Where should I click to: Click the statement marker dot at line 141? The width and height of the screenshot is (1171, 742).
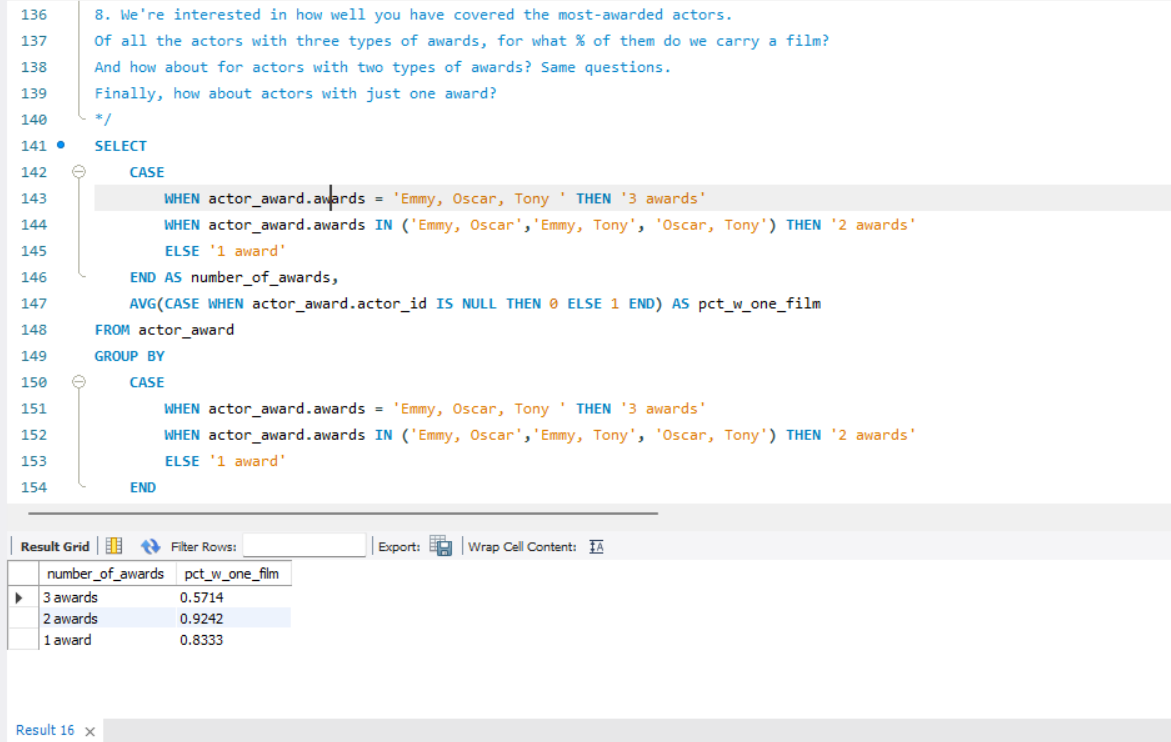click(x=61, y=145)
